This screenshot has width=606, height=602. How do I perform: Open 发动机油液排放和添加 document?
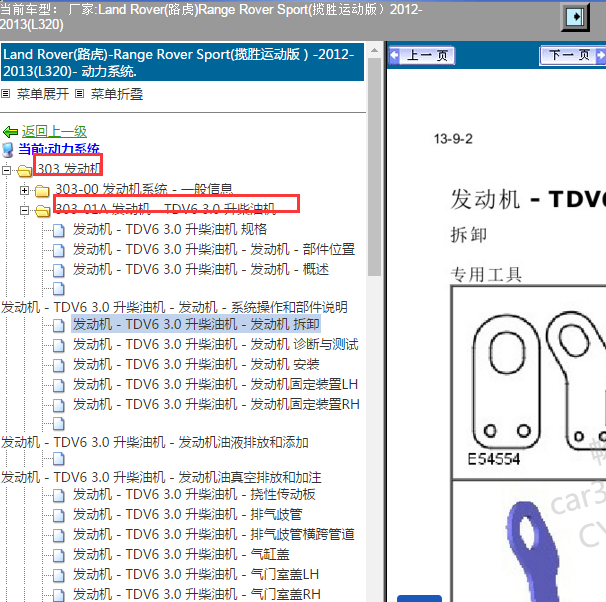(x=155, y=442)
